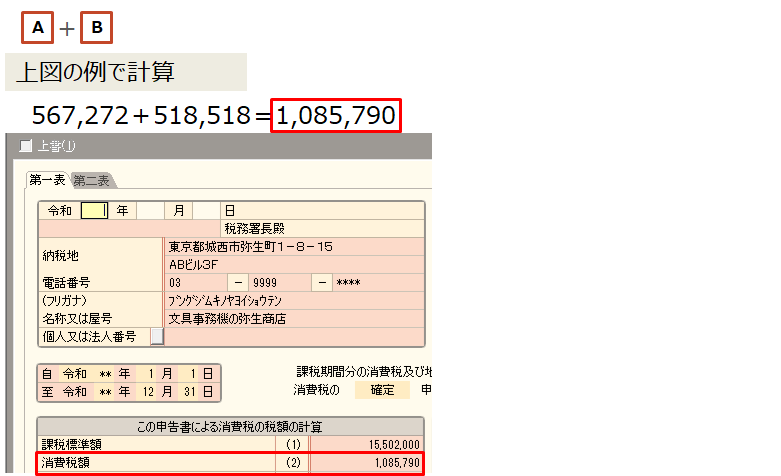Image resolution: width=781 pixels, height=476 pixels.
Task: Click the 課税標準額 row label
Action: (71, 444)
